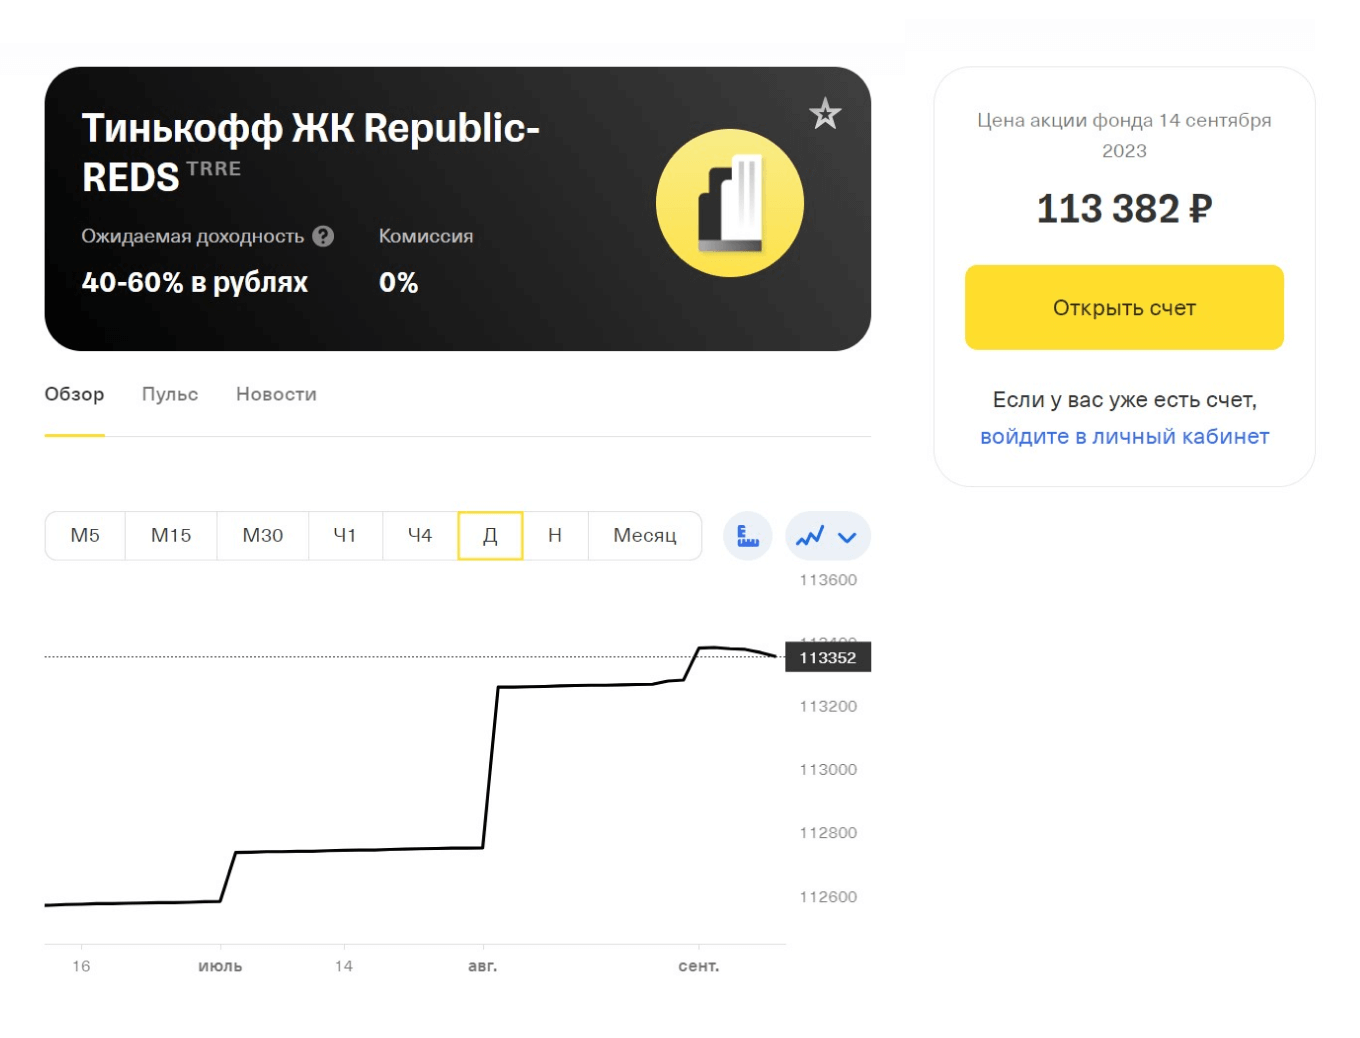The width and height of the screenshot is (1360, 1038).
Task: Add TRRE fund to favorites star
Action: (x=825, y=114)
